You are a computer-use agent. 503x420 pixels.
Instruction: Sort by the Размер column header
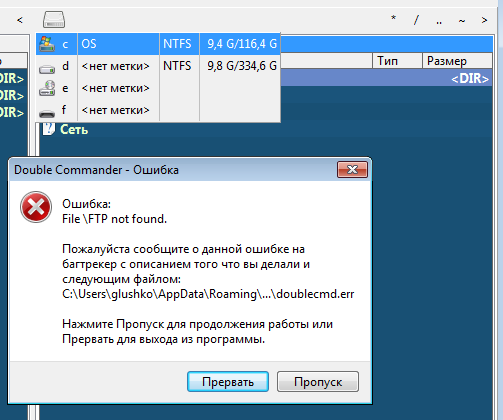pyautogui.click(x=457, y=61)
